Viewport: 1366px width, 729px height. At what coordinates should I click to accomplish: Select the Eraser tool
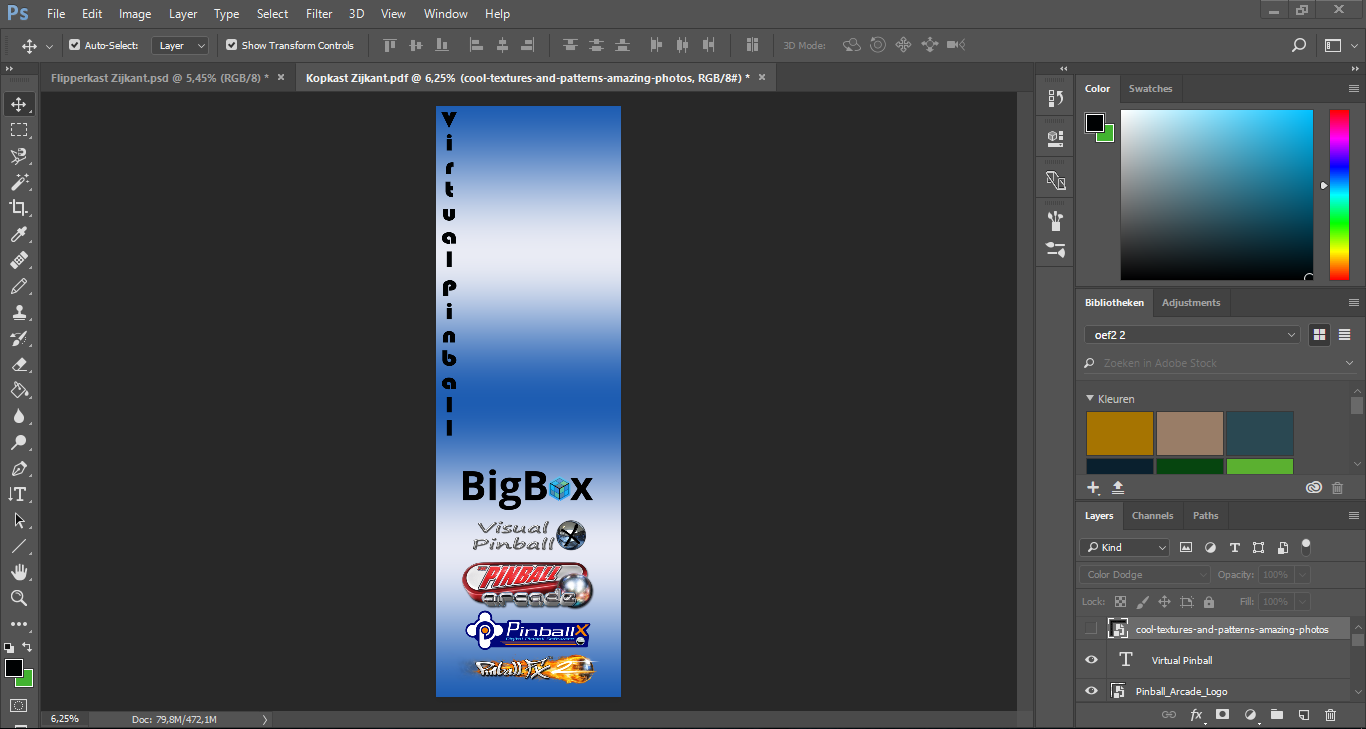[x=19, y=364]
